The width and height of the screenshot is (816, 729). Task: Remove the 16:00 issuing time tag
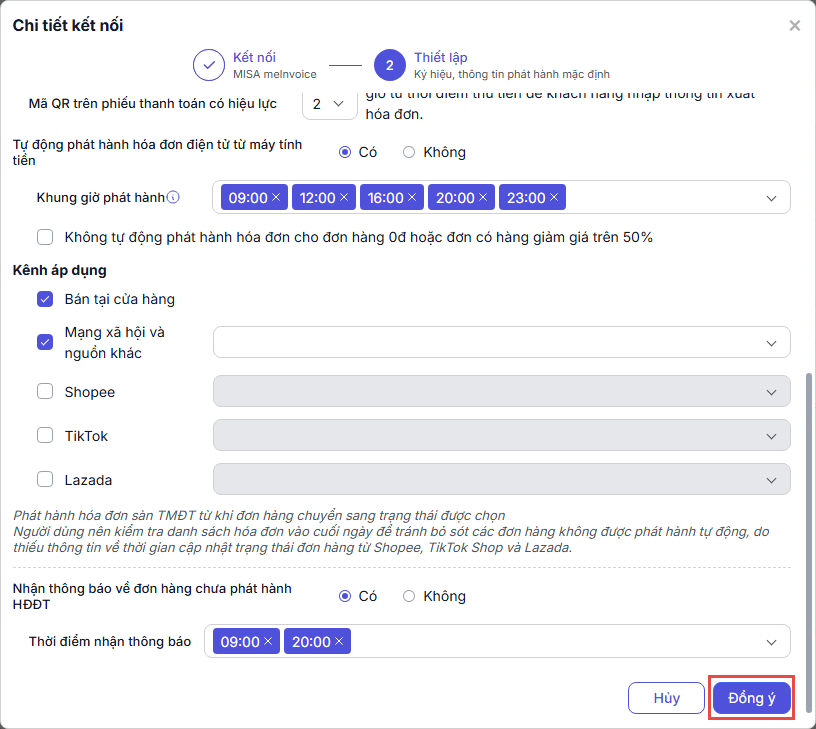pyautogui.click(x=411, y=198)
